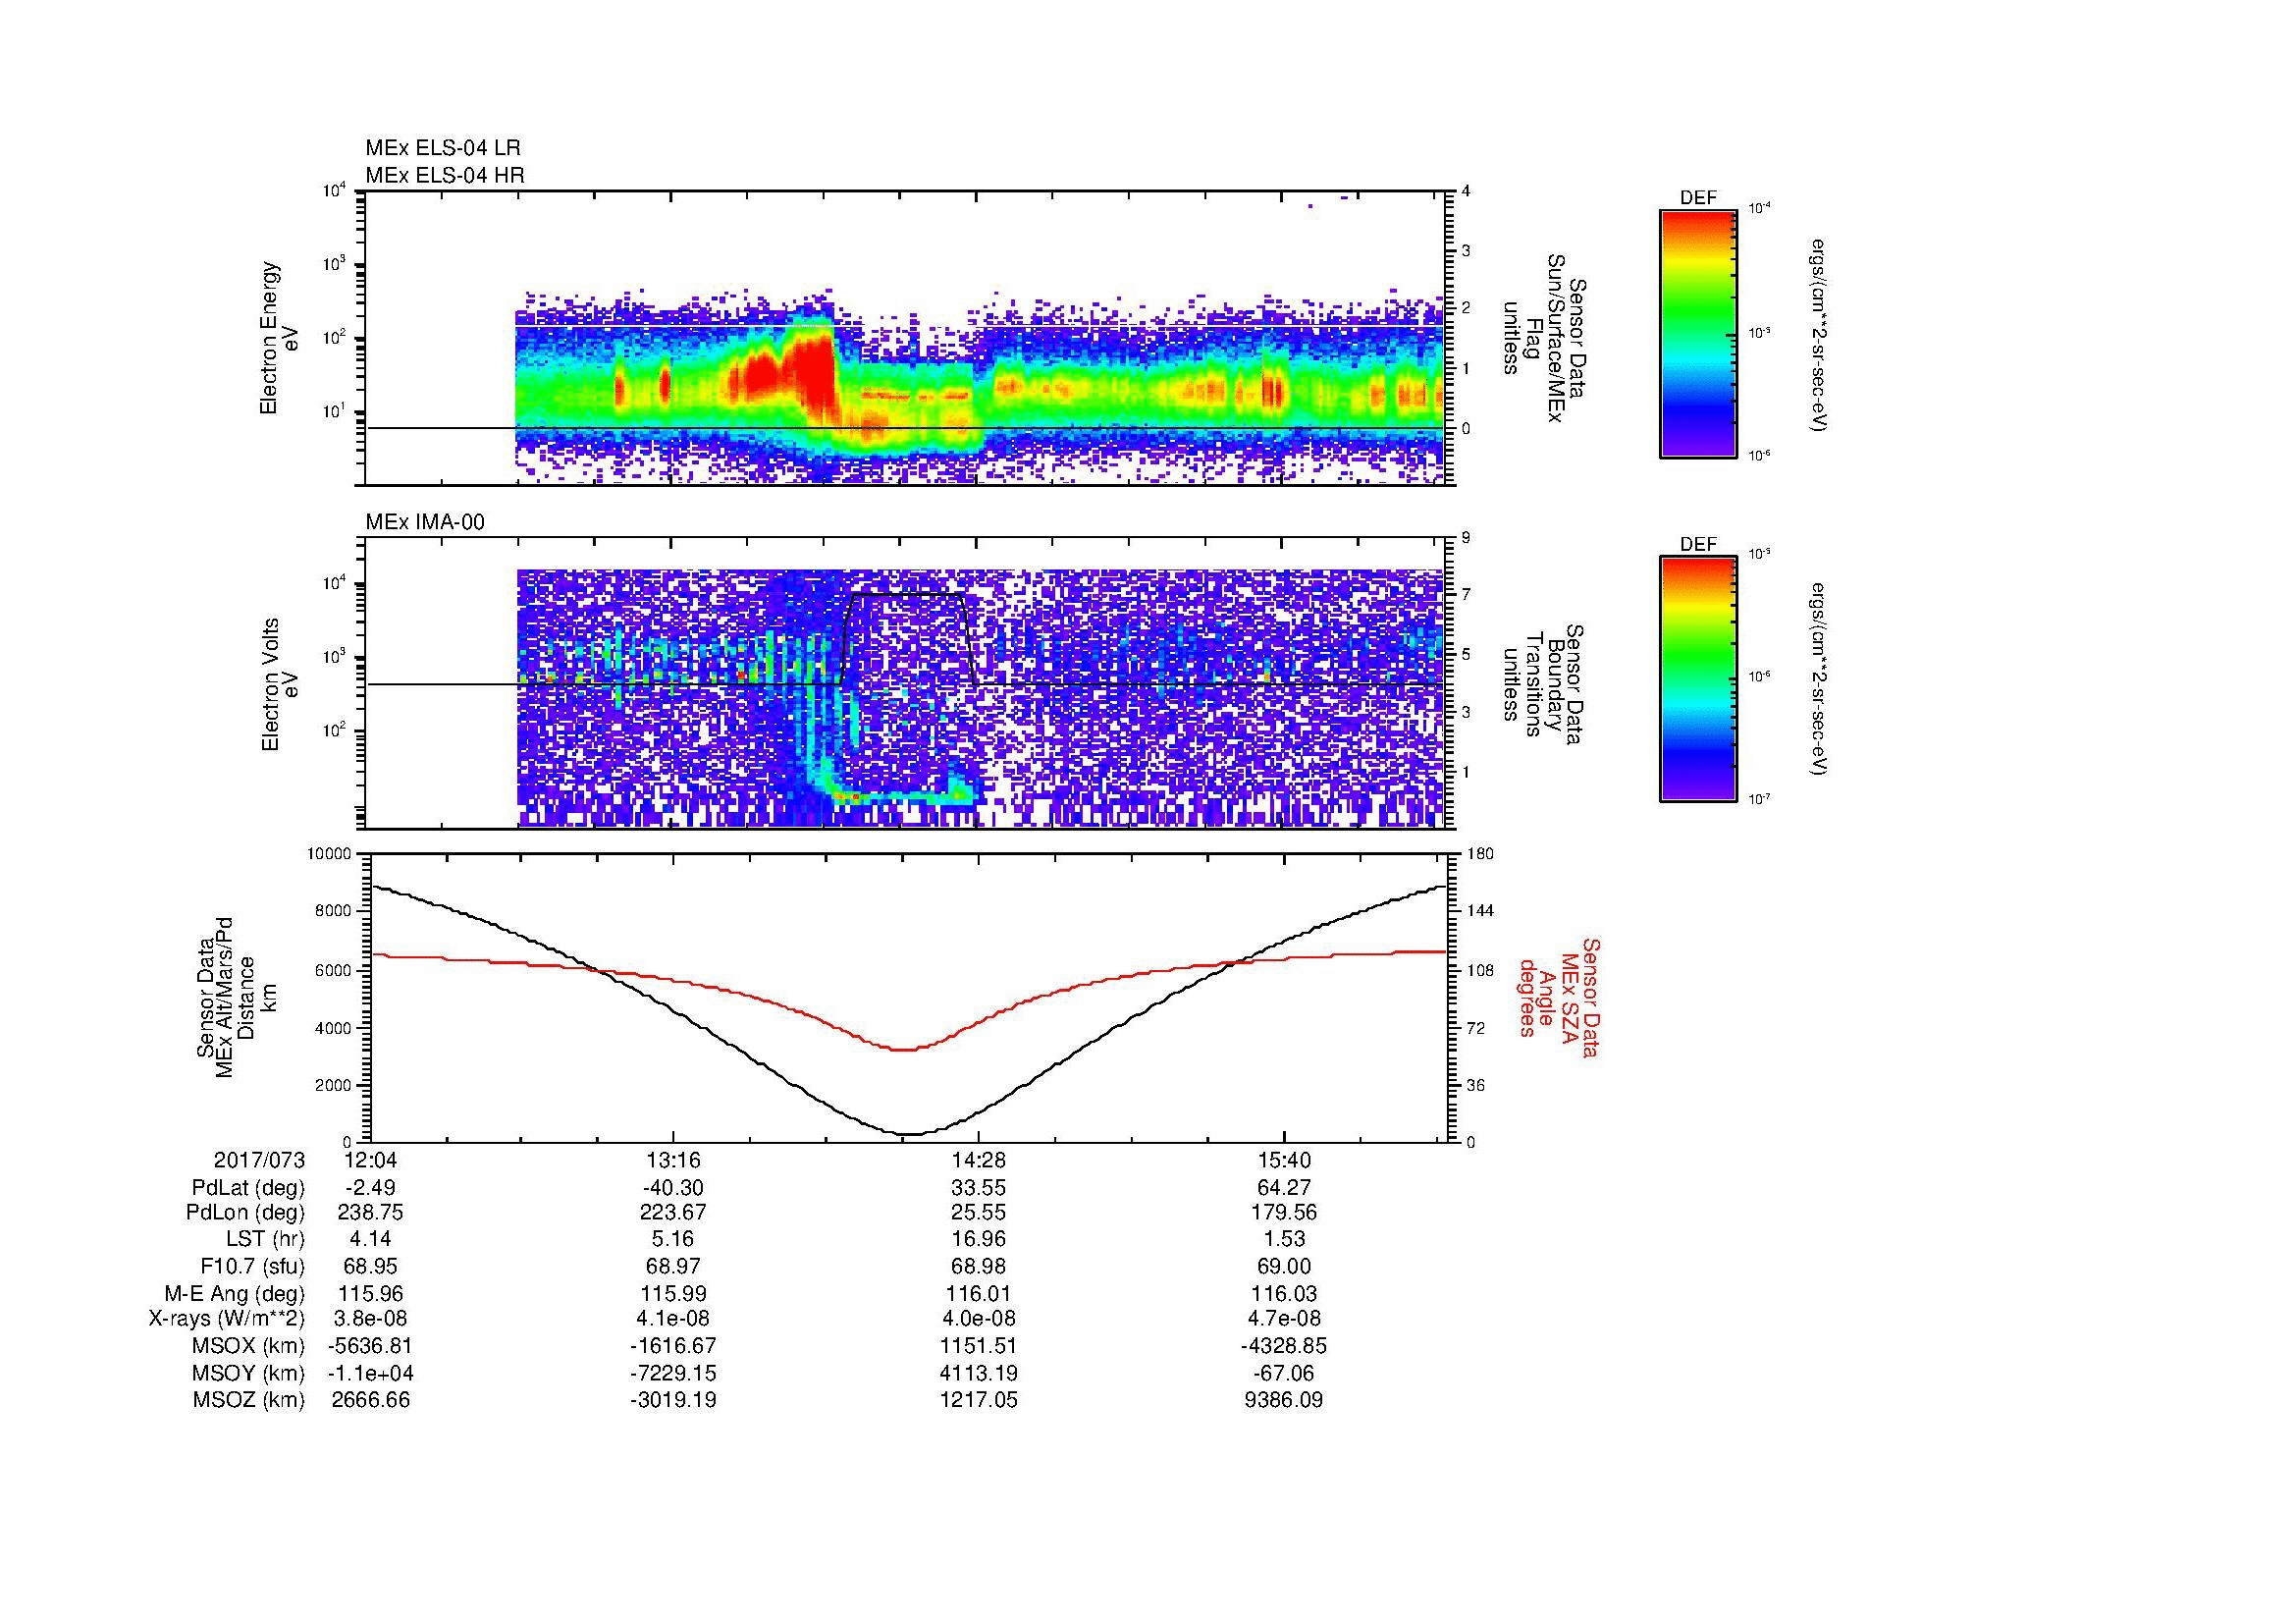
Task: Click the 'MEx ELS-04 HR' plot title
Action: coord(445,175)
